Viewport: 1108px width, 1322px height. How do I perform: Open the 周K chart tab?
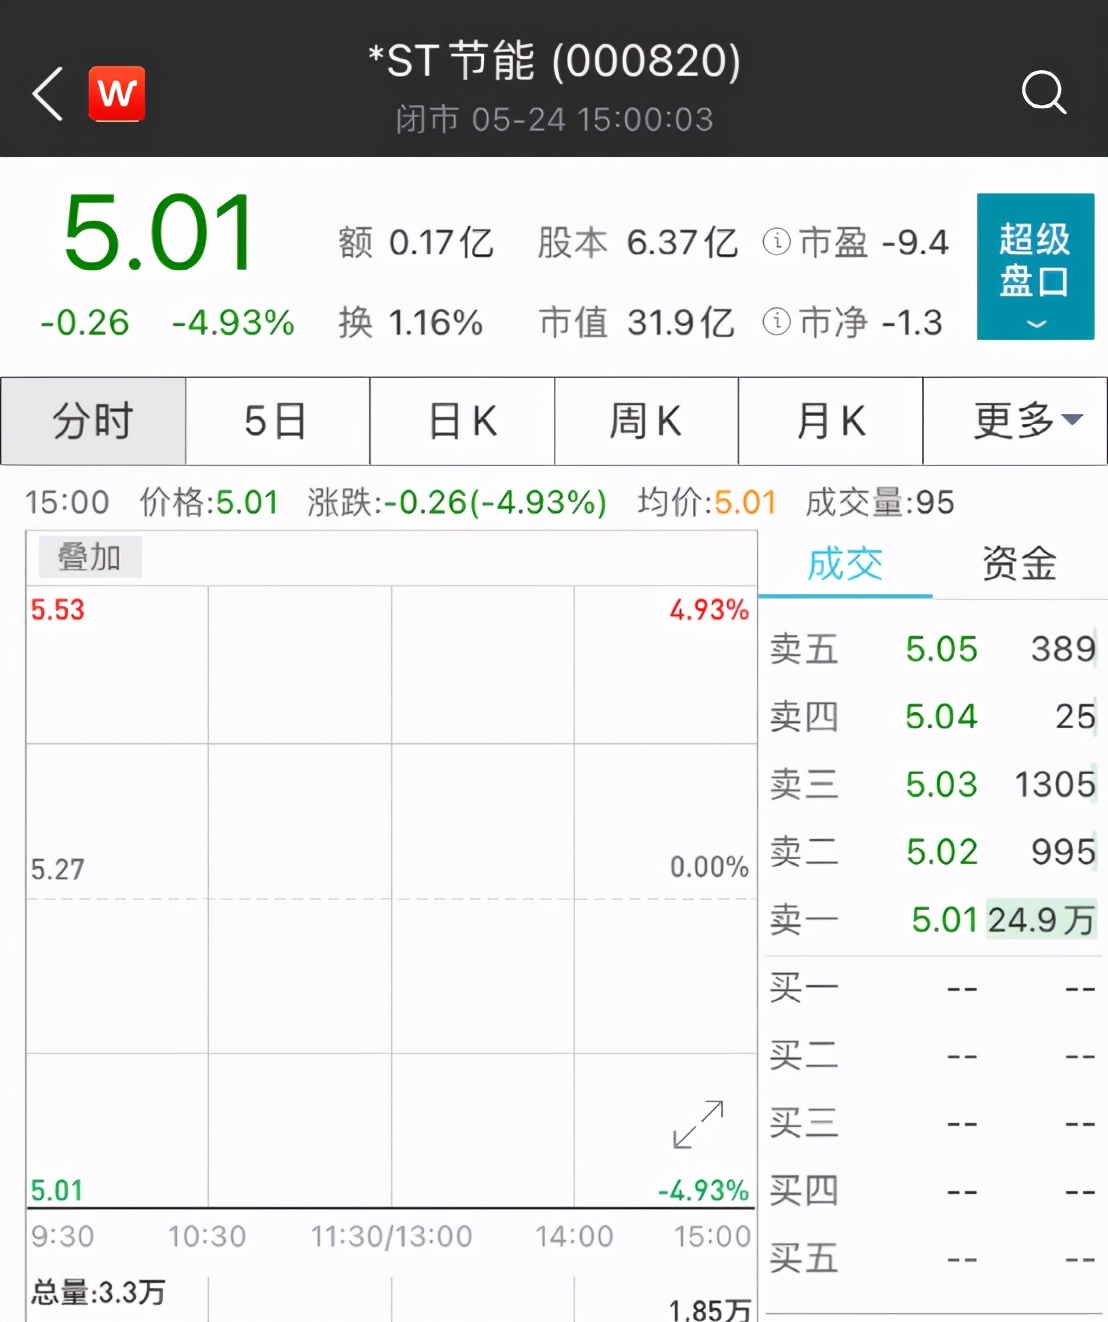coord(646,421)
